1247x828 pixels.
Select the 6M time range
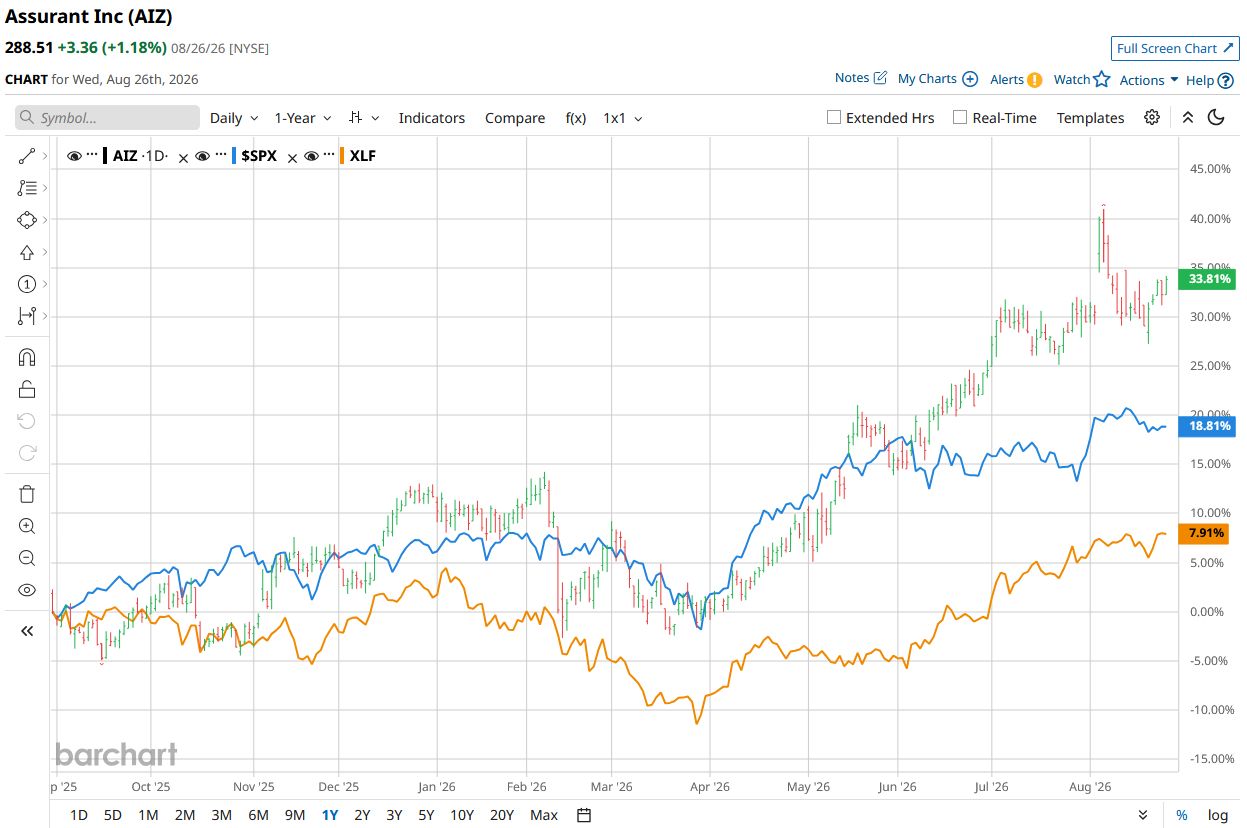pos(258,815)
